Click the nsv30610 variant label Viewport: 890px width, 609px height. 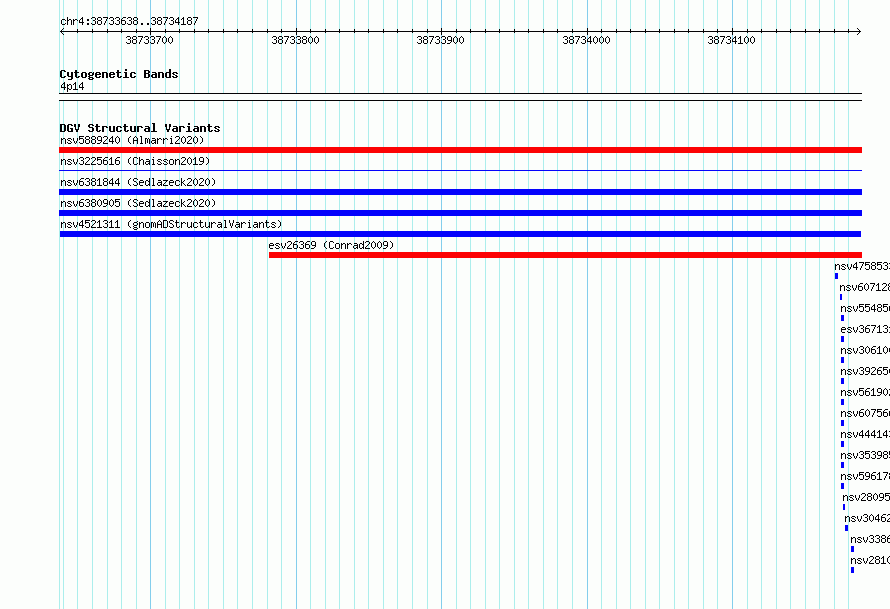click(865, 350)
